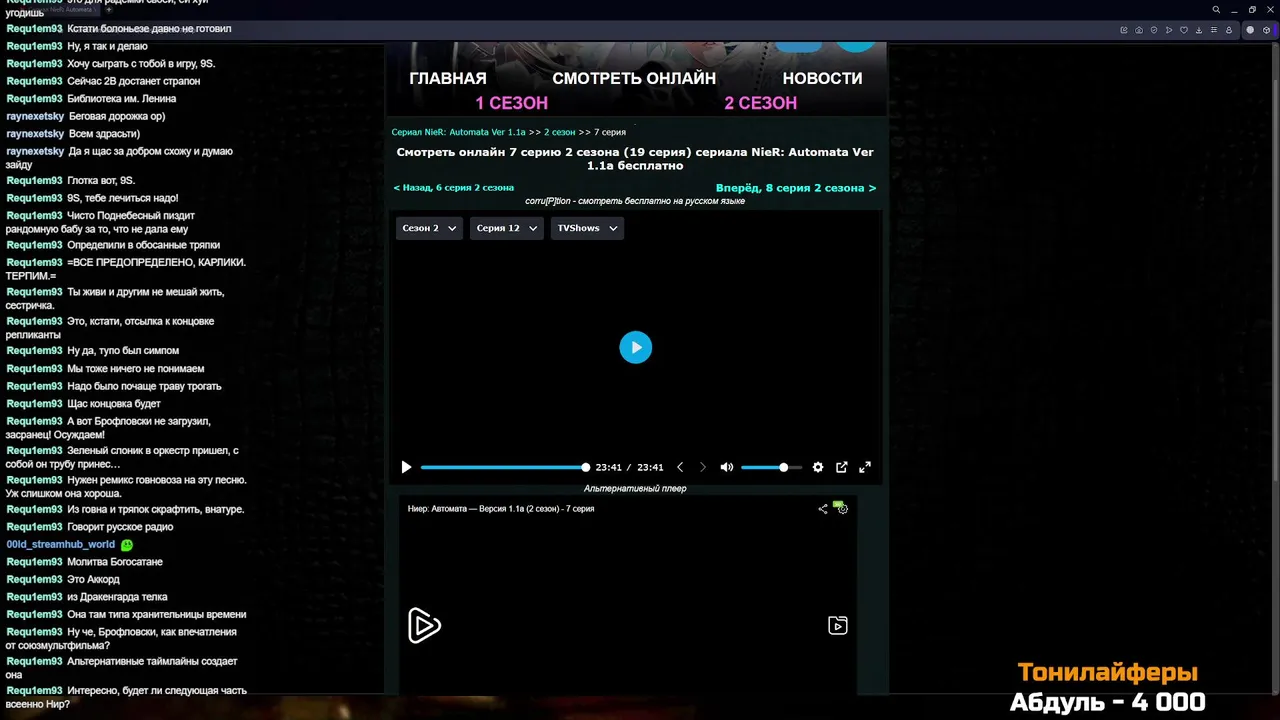Click the Альтернативный плеер label

coord(635,489)
